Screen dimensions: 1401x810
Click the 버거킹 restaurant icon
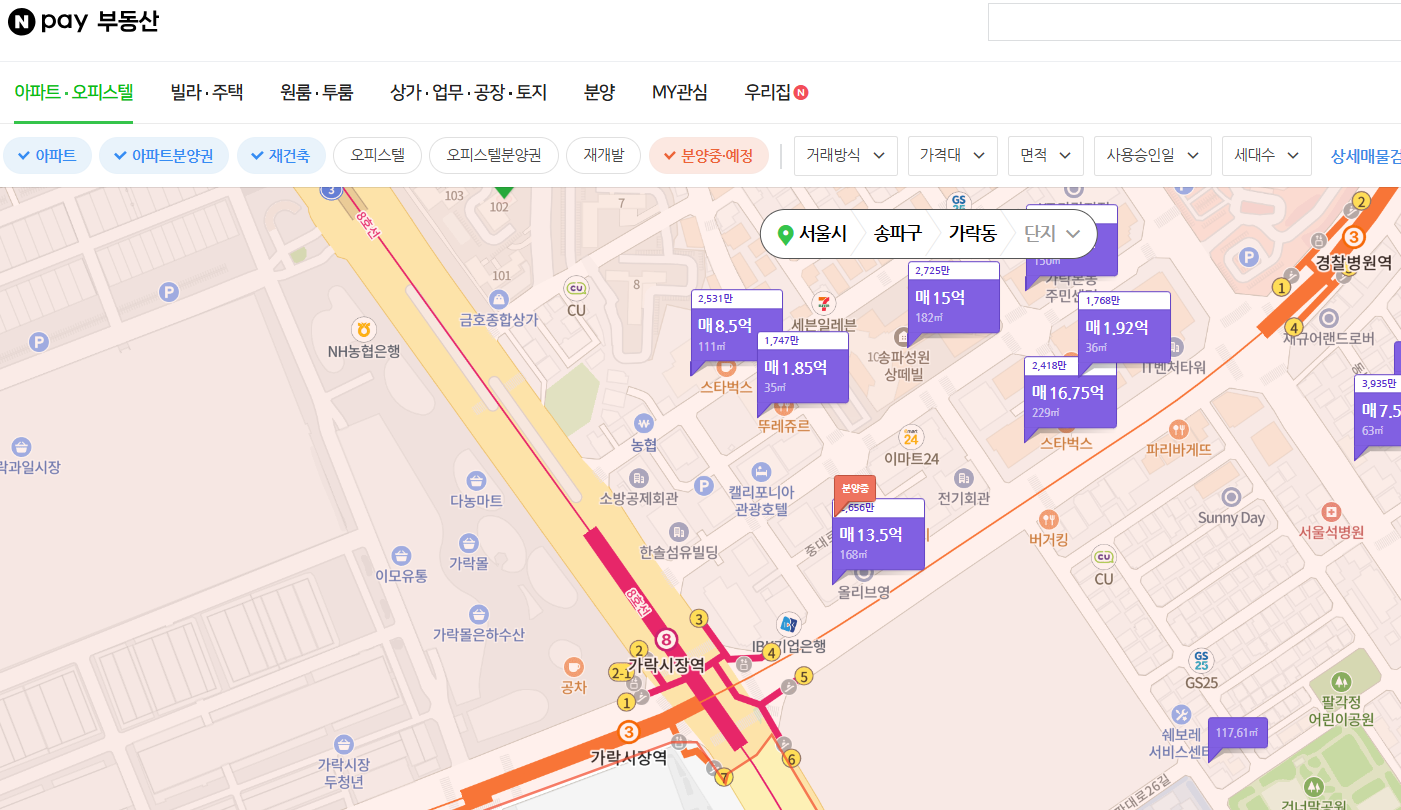[x=1048, y=519]
